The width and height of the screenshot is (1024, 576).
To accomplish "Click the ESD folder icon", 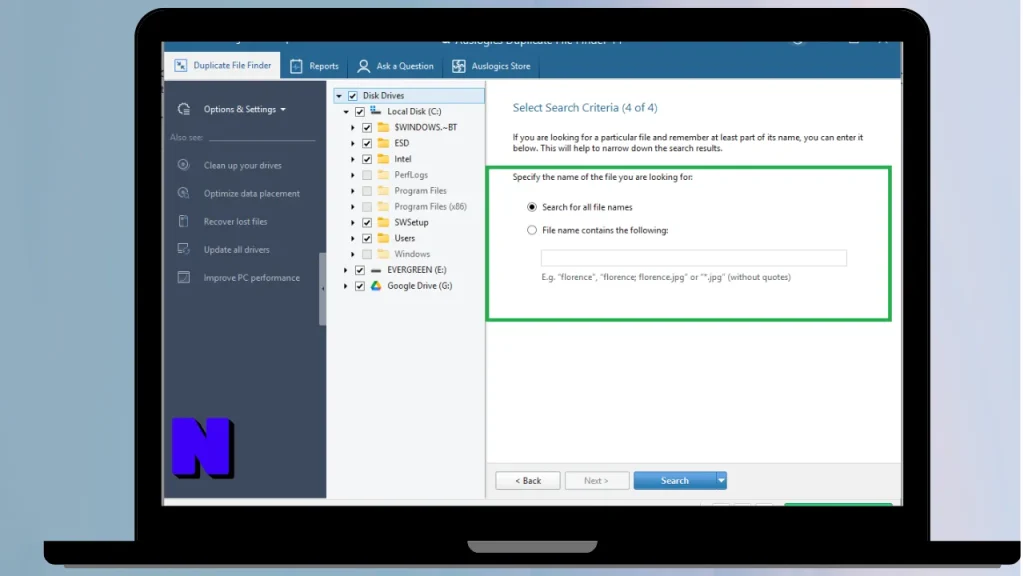I will click(383, 142).
